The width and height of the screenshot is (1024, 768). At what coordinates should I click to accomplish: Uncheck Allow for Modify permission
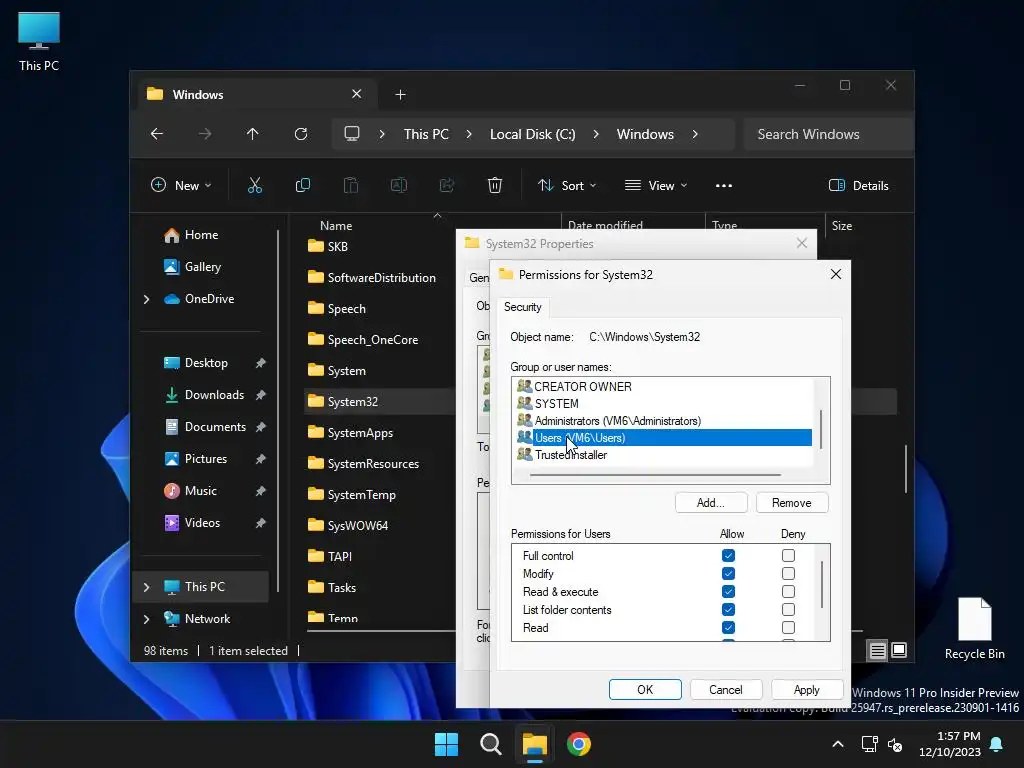click(x=728, y=574)
